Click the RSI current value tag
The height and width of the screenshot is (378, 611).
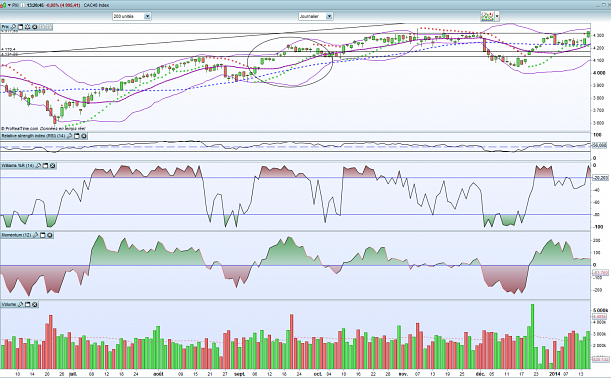click(599, 145)
